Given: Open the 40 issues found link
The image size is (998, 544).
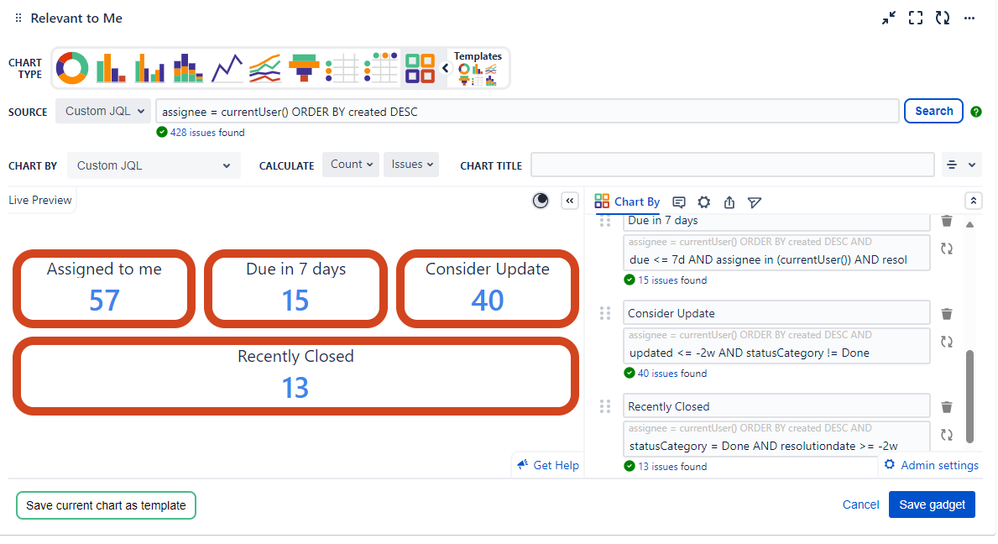Looking at the screenshot, I should [659, 373].
